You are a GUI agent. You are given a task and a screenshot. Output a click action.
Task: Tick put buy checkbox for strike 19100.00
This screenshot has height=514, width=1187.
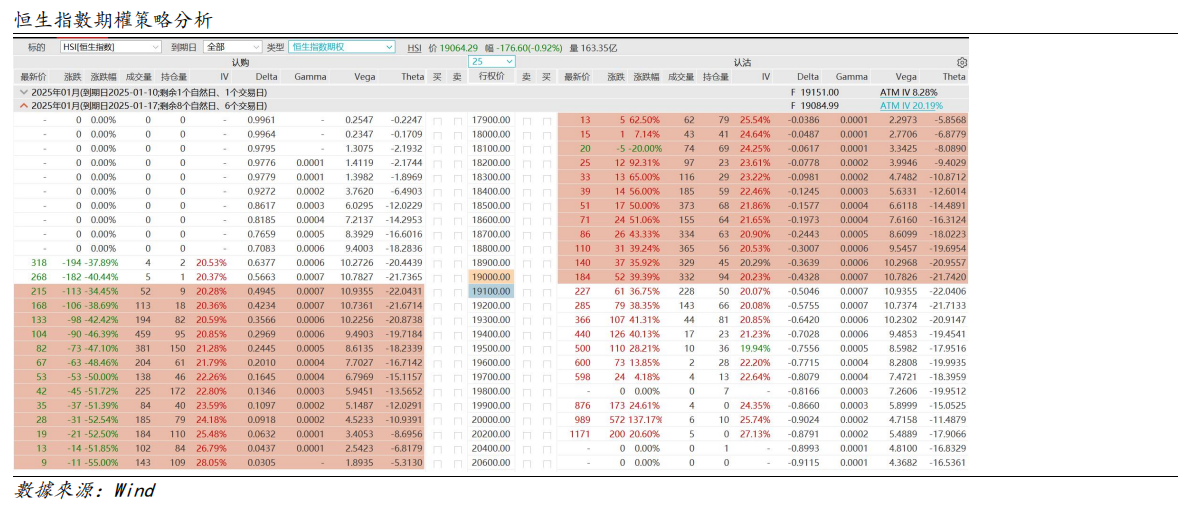coord(547,292)
